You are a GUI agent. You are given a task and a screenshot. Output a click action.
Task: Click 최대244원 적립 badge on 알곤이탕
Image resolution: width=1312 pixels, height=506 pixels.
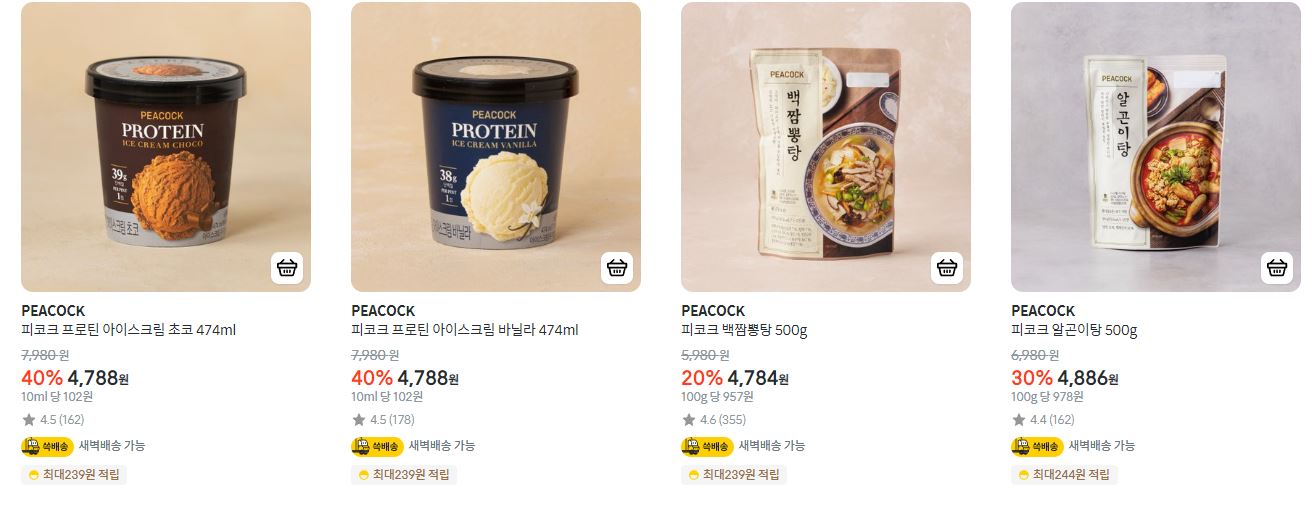1064,474
